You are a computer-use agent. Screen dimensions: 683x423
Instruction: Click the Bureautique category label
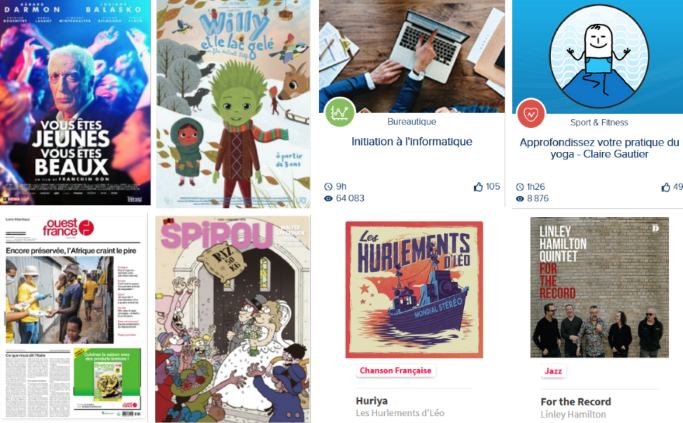coord(412,122)
